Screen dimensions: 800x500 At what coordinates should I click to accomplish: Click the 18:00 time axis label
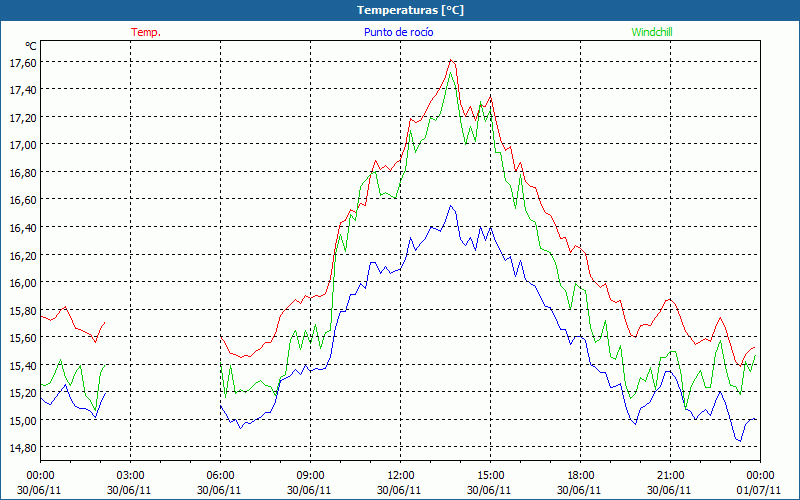pos(581,476)
